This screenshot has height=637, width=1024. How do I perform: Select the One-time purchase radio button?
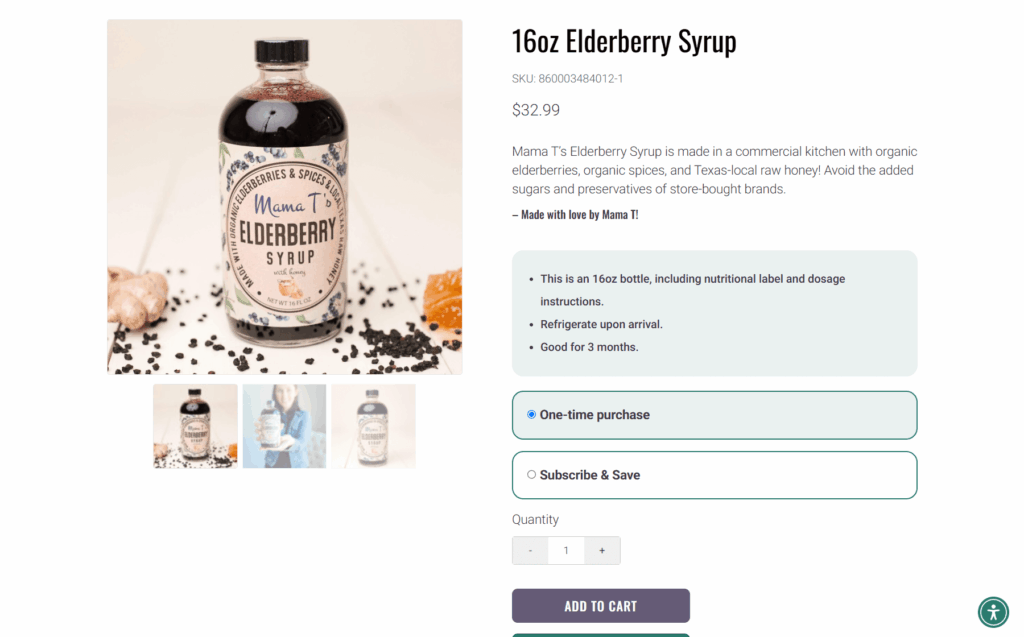[x=532, y=414]
